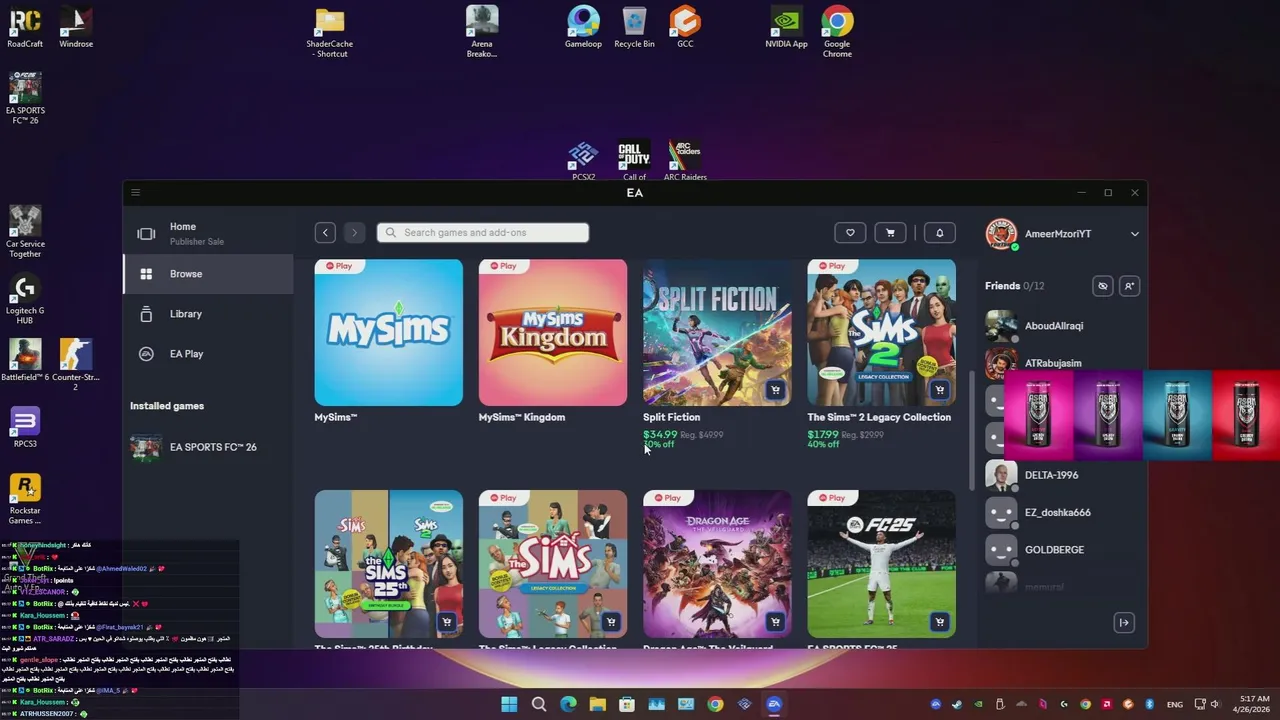Click the AmeerMzoriYT profile avatar
Viewport: 1280px width, 720px height.
[x=1001, y=234]
